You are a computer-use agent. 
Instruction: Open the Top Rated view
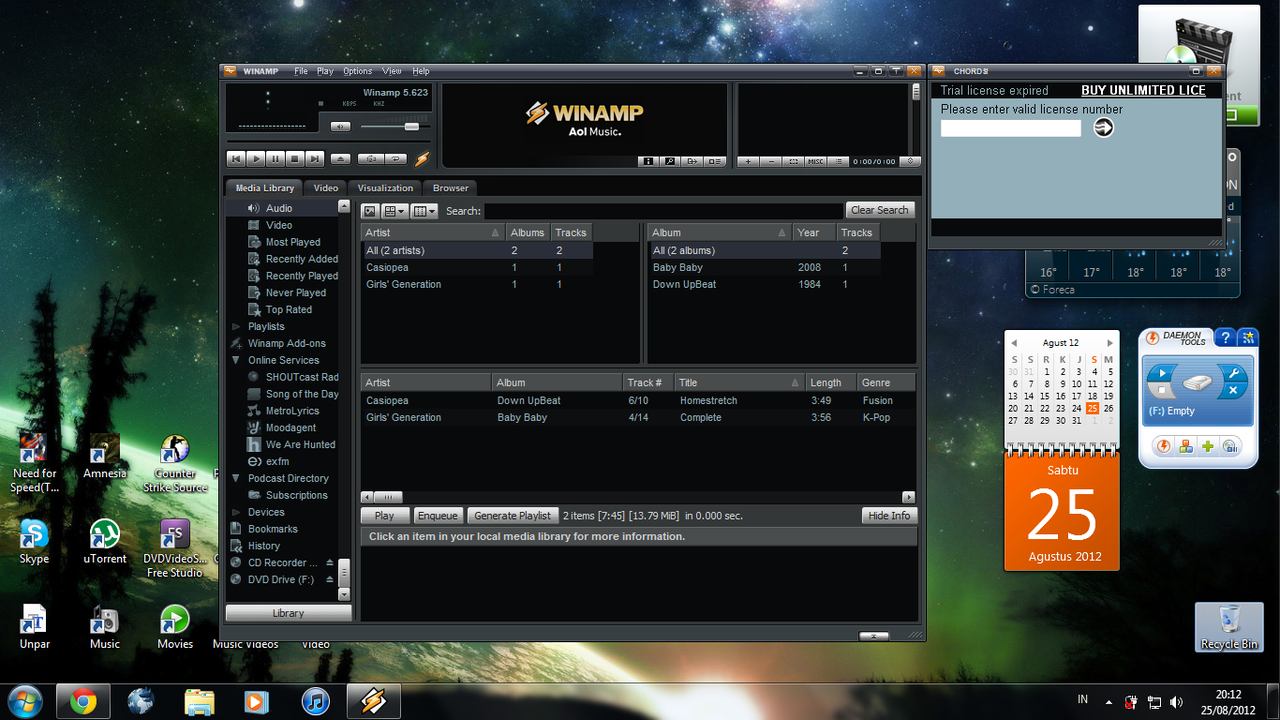[289, 310]
